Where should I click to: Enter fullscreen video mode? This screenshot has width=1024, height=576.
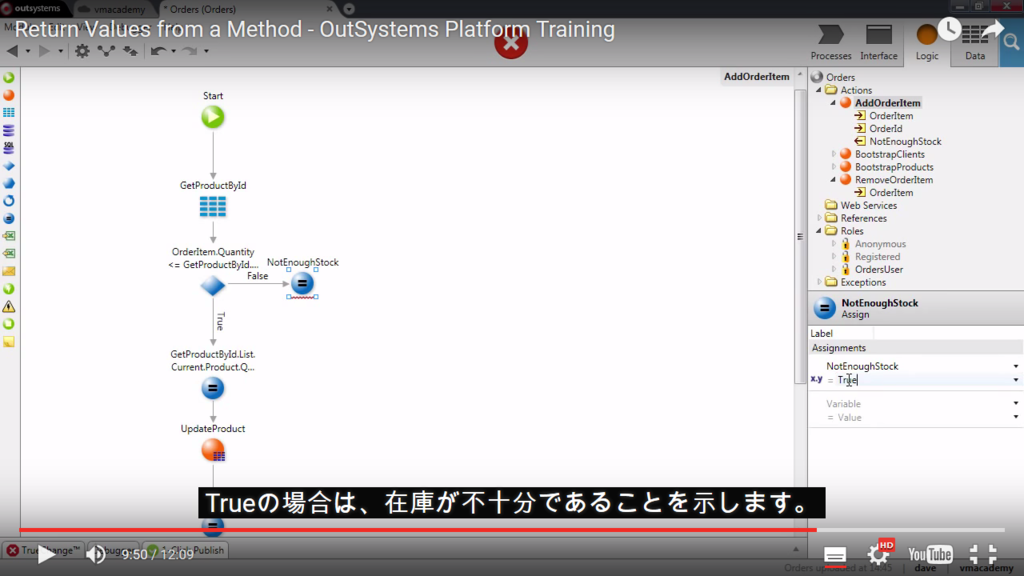point(982,554)
